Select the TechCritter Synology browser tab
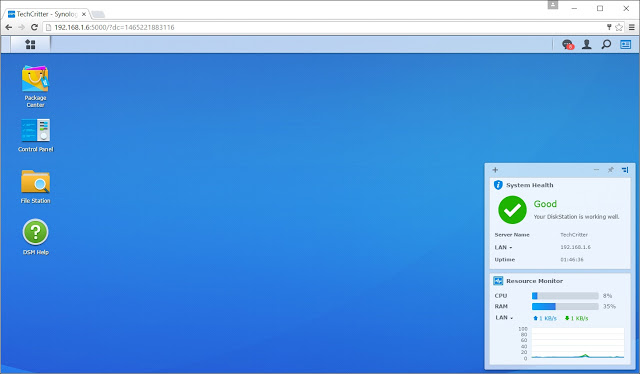The width and height of the screenshot is (640, 374). tap(47, 14)
